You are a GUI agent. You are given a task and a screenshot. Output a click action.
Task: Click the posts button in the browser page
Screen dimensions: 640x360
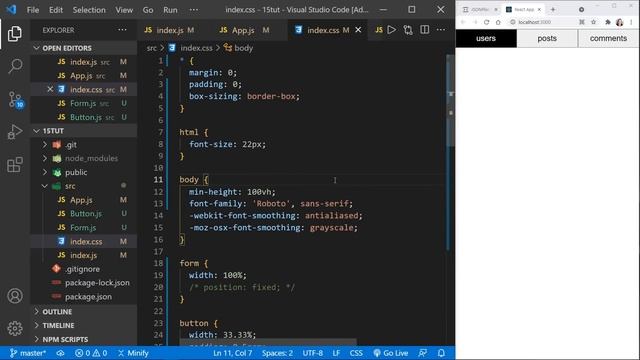(x=547, y=38)
